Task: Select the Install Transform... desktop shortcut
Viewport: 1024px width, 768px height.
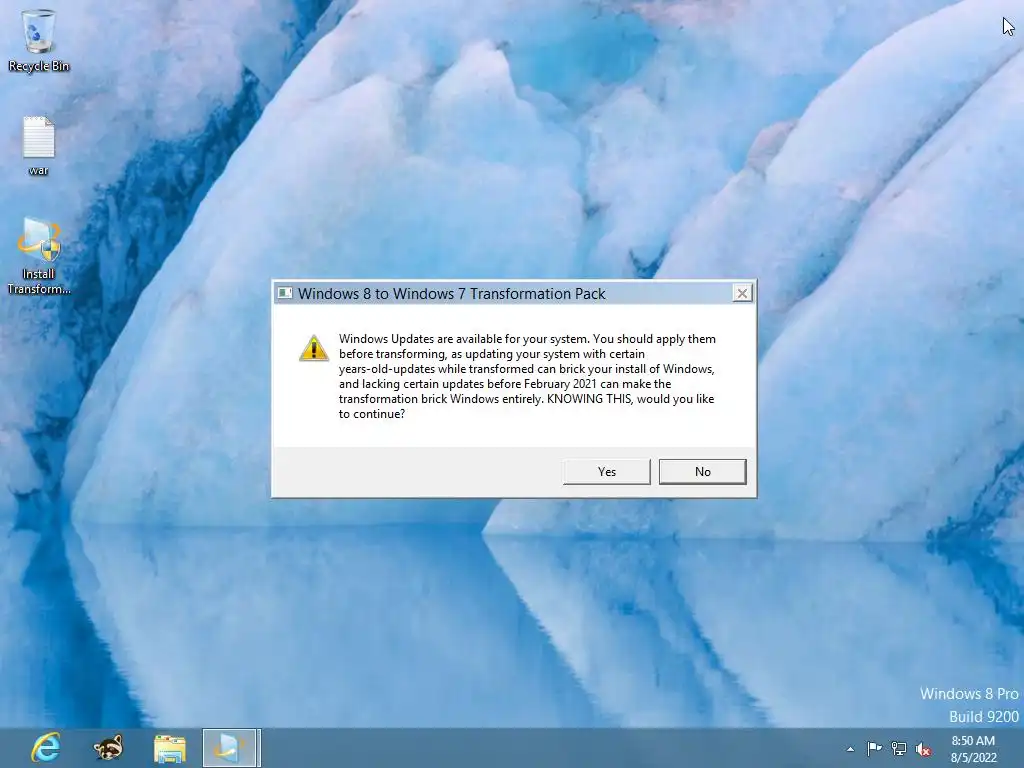Action: 39,256
